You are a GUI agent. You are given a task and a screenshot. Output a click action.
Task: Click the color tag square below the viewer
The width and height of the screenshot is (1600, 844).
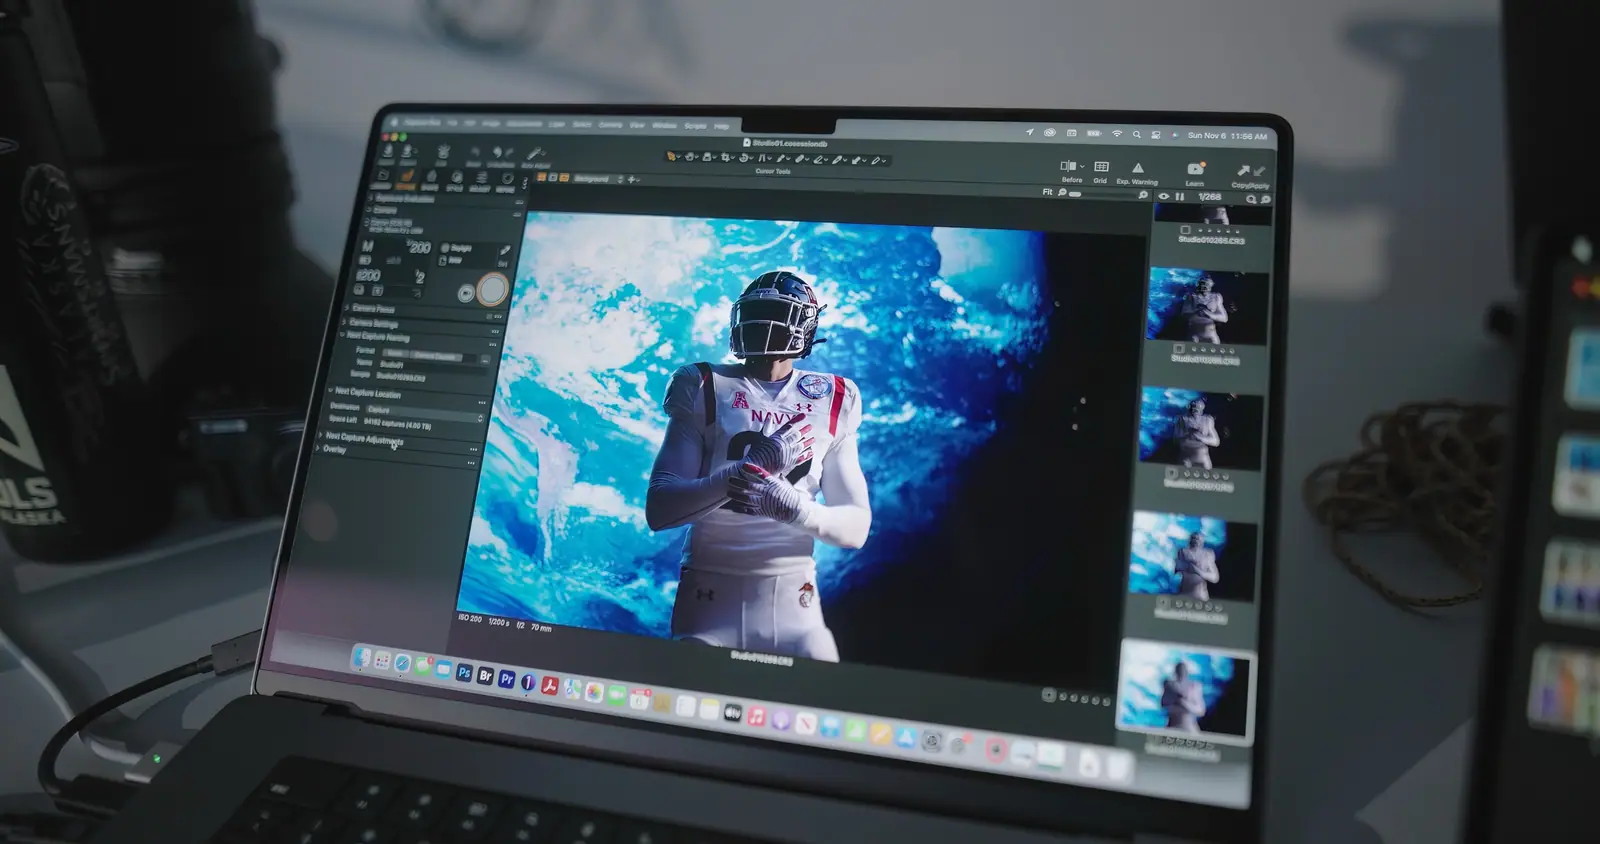1048,694
